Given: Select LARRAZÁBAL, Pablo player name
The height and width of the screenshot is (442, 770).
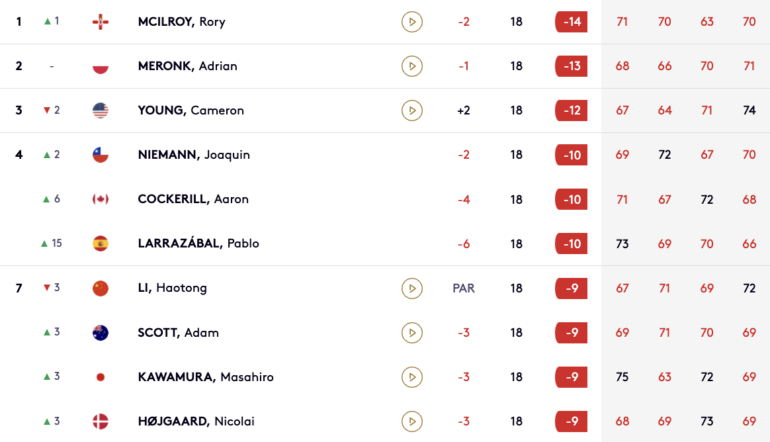Looking at the screenshot, I should [x=198, y=244].
